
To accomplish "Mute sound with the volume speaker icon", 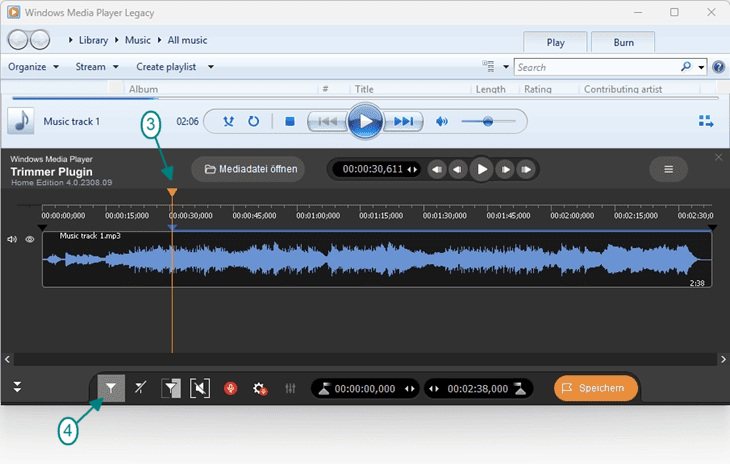I will tap(441, 121).
